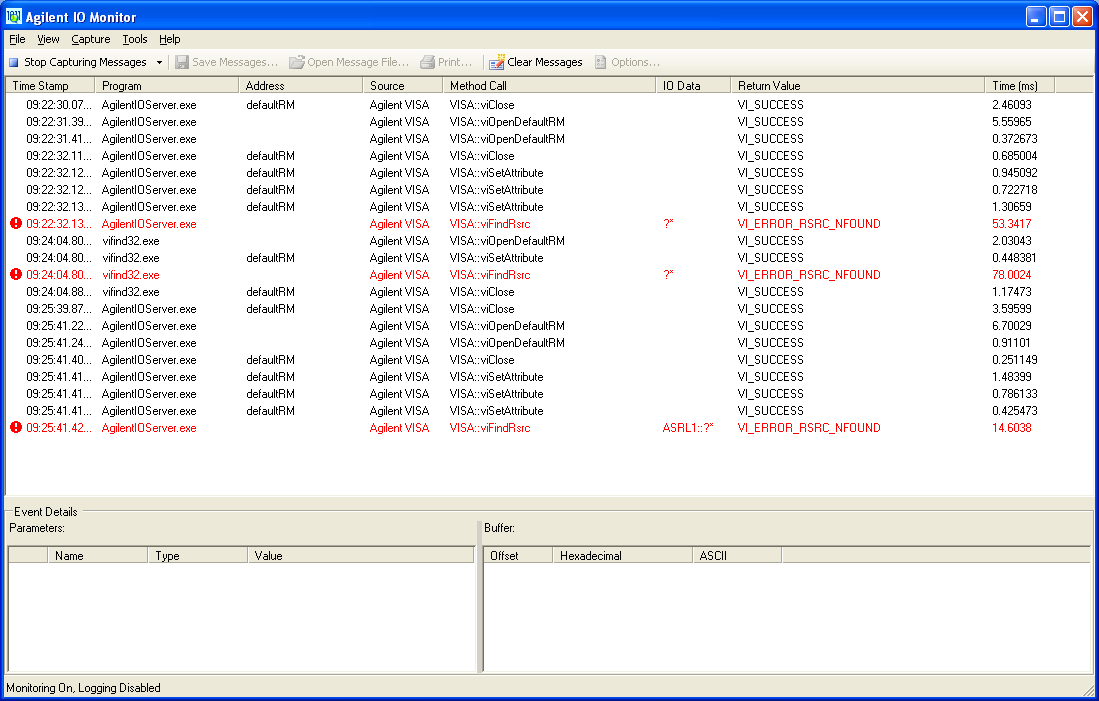Click the Print icon in toolbar
Viewport: 1099px width, 701px height.
tap(428, 62)
